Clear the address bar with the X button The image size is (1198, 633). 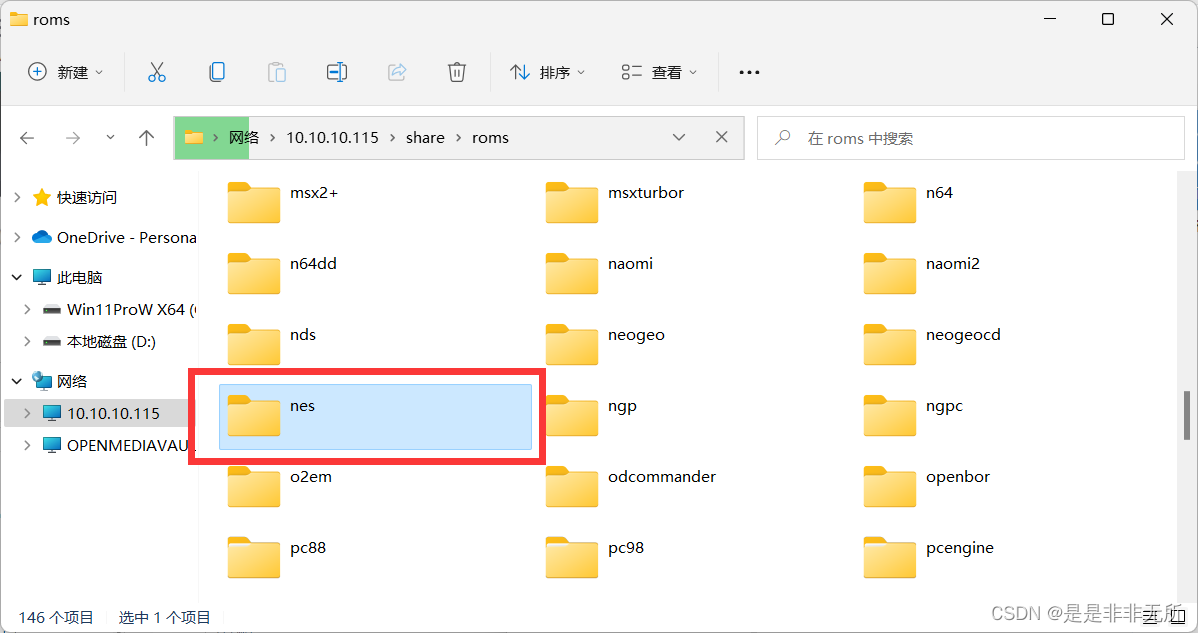722,137
